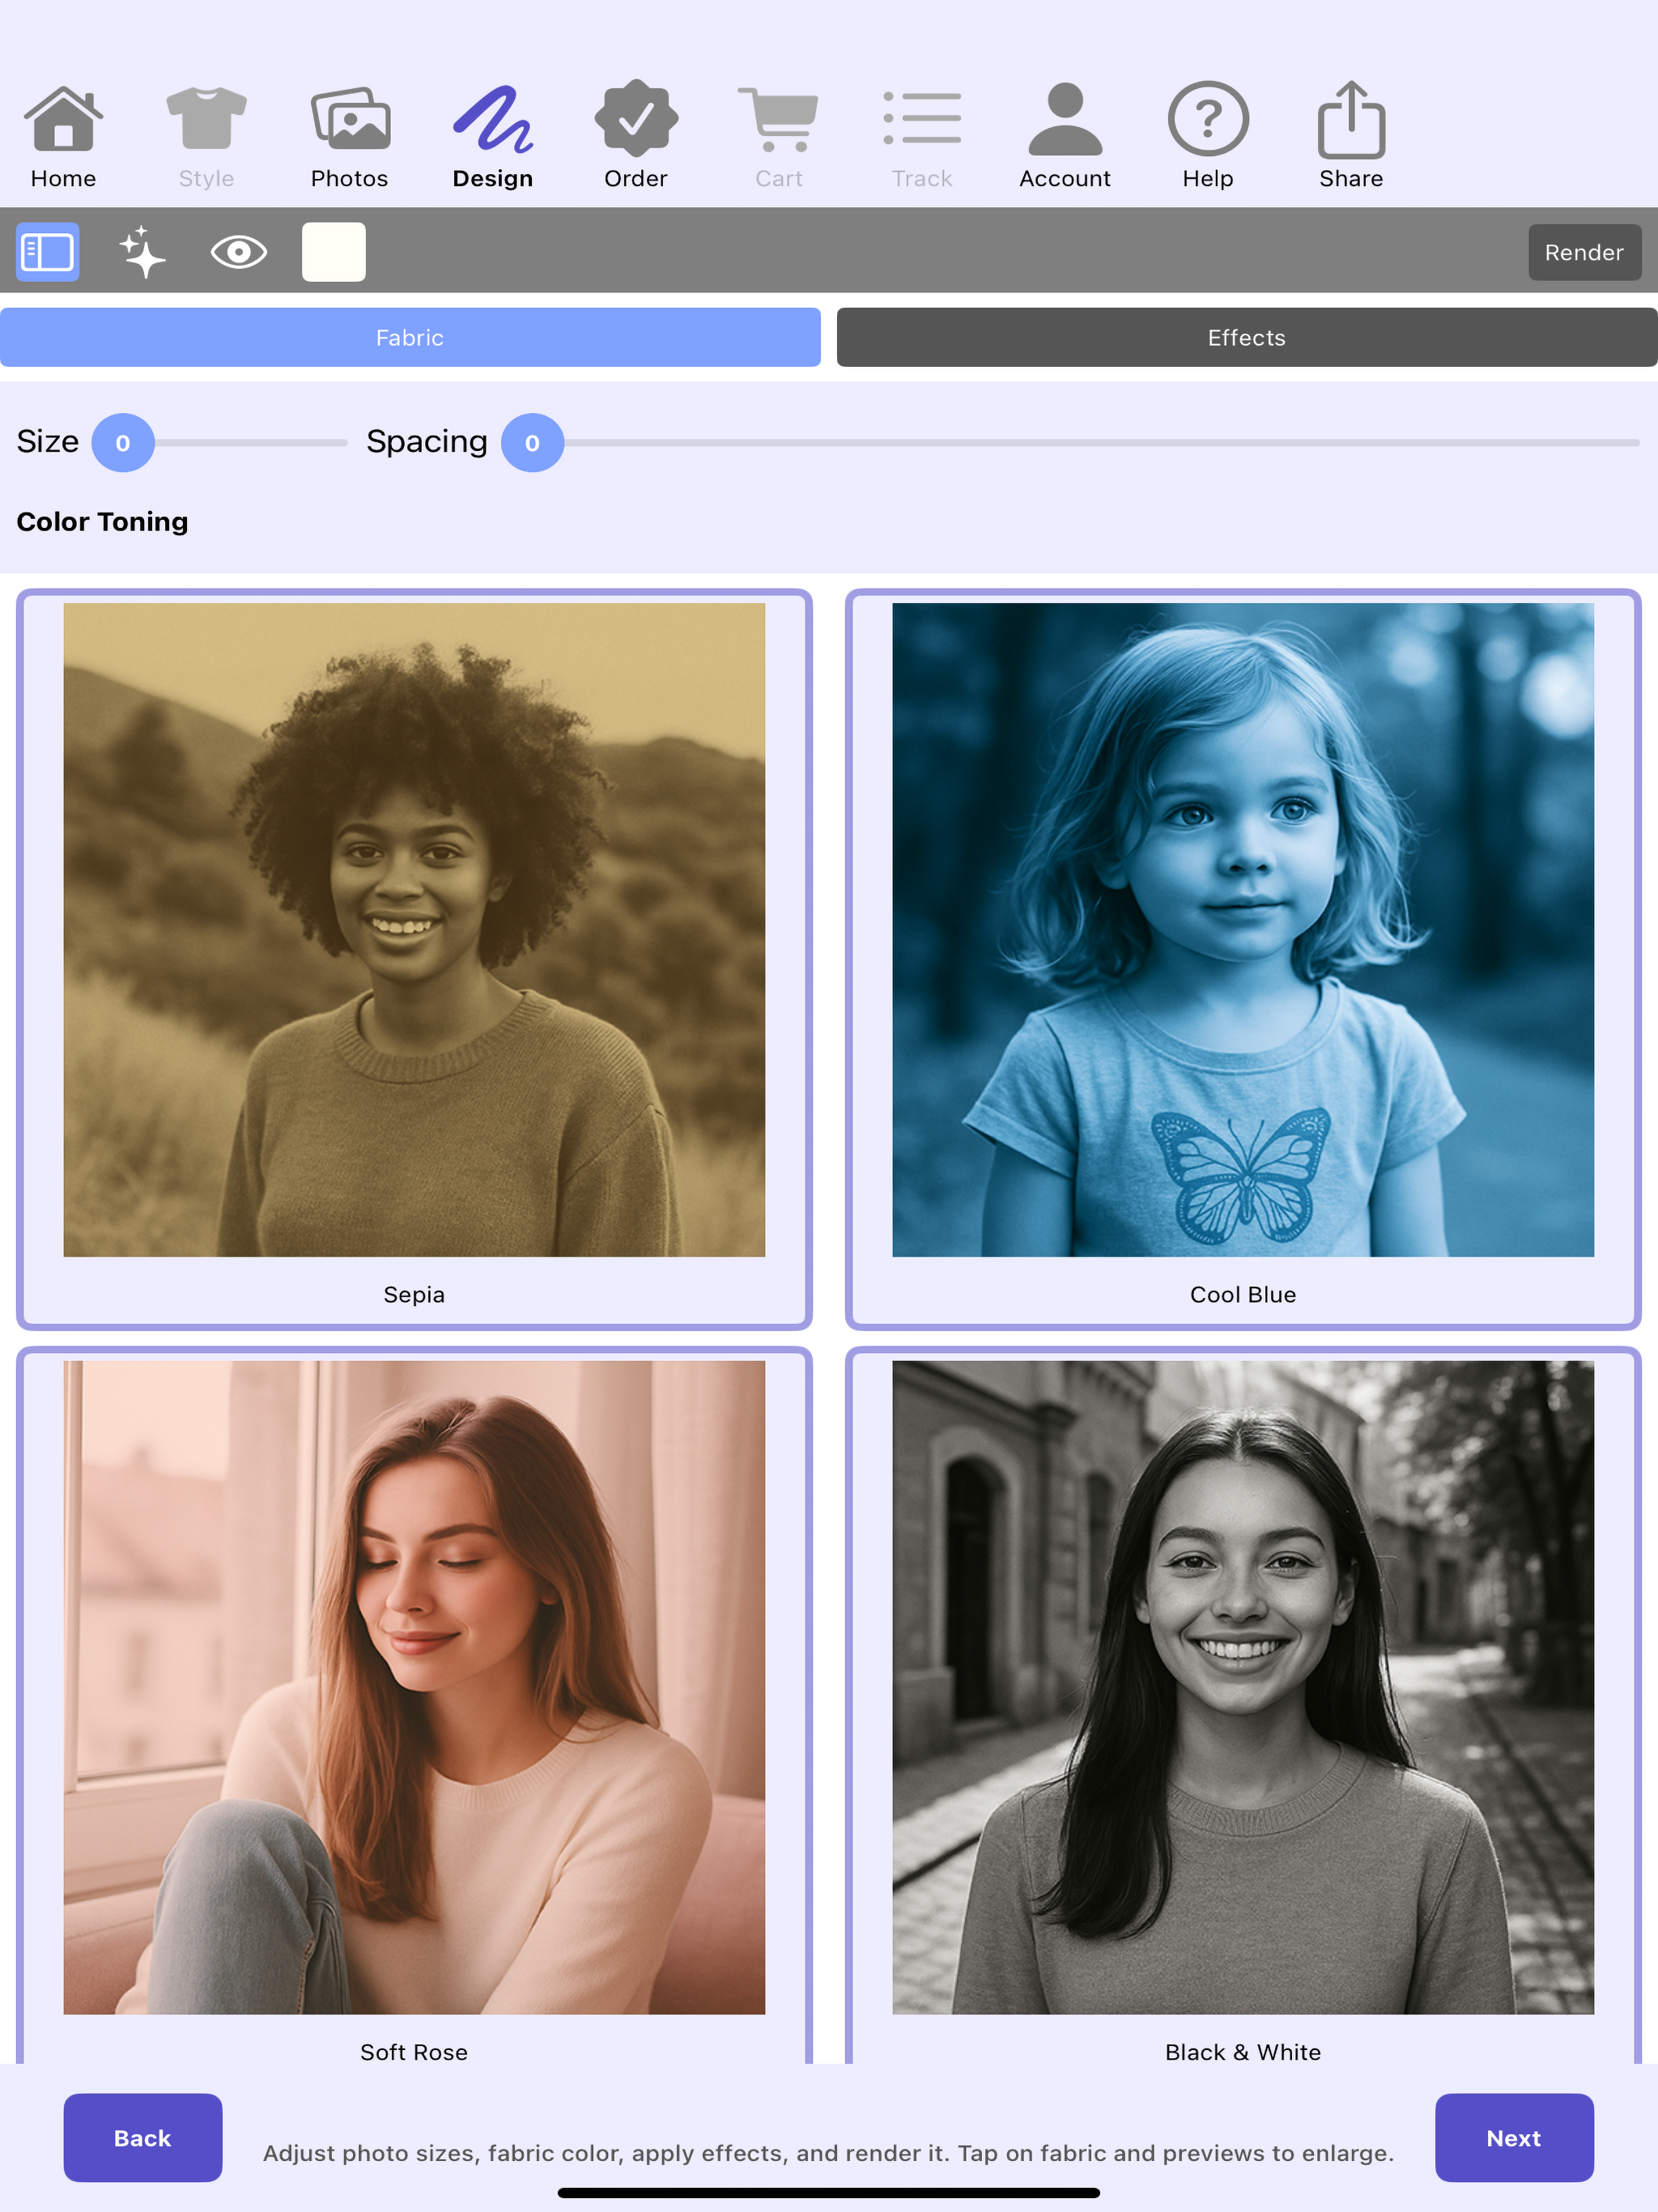Click the Black & White label
The width and height of the screenshot is (1658, 2212).
coord(1243,2052)
